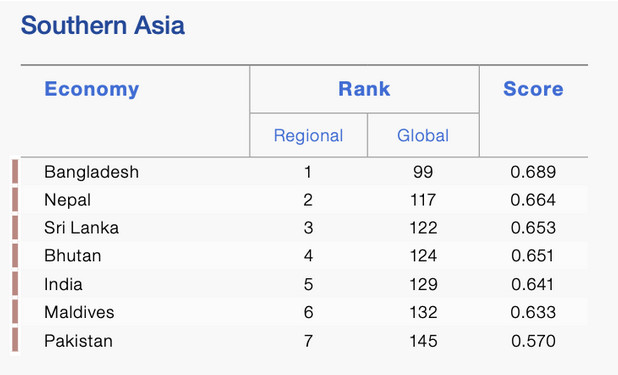Select the Economy column header

(91, 89)
